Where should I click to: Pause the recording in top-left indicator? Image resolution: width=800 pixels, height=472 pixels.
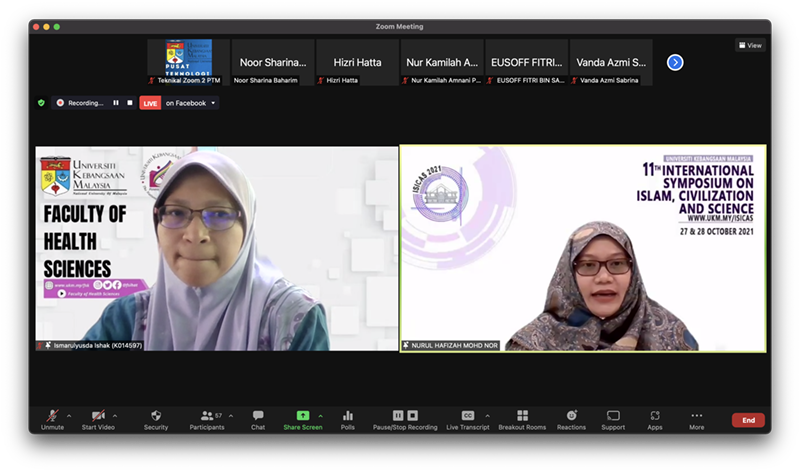(x=116, y=103)
